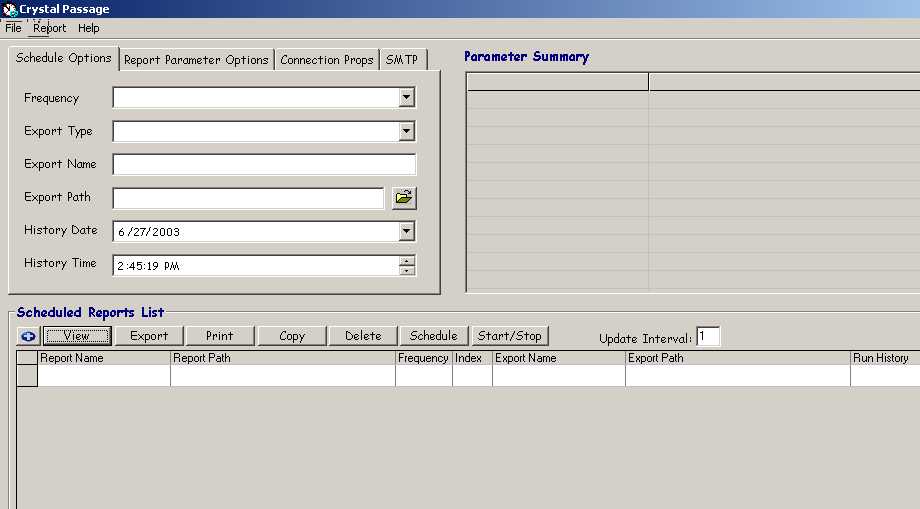Open the Help menu
This screenshot has height=509, width=920.
(89, 28)
